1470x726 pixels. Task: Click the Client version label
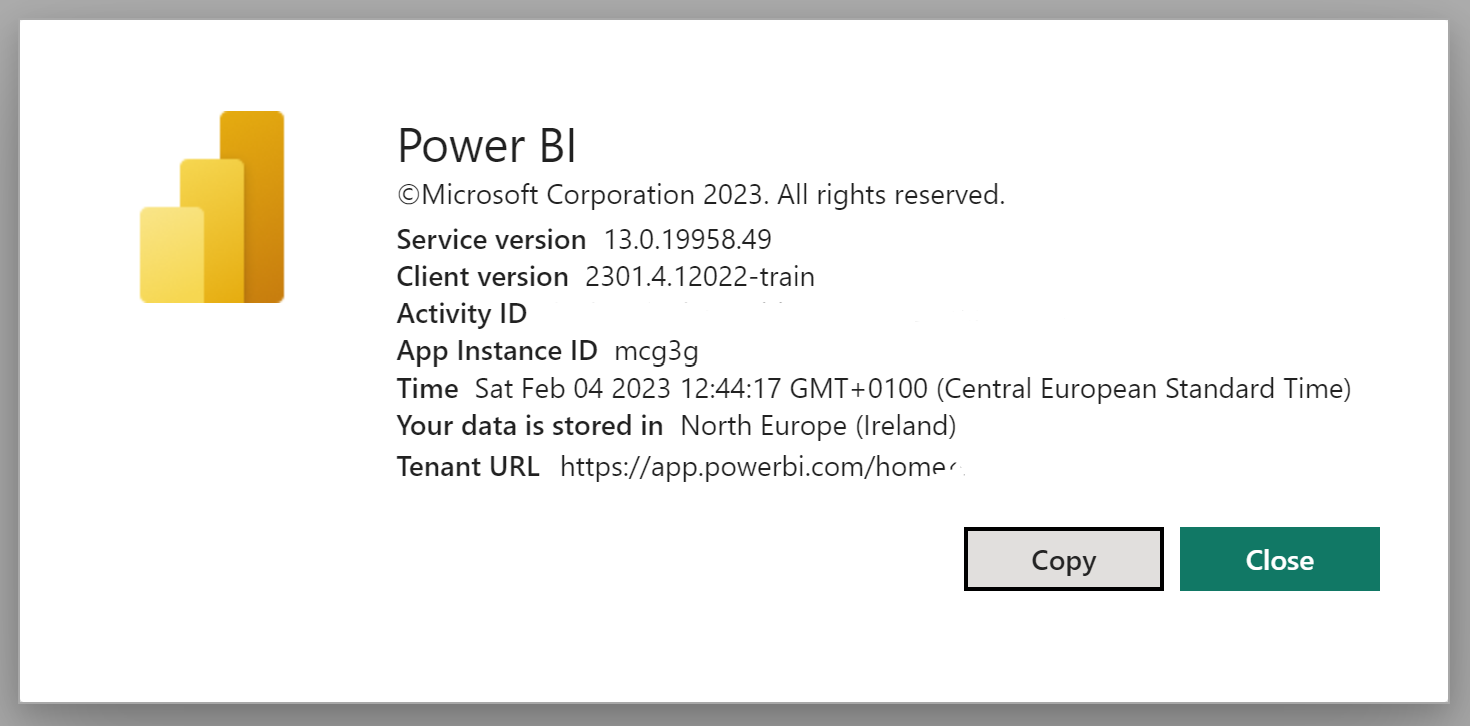(482, 276)
